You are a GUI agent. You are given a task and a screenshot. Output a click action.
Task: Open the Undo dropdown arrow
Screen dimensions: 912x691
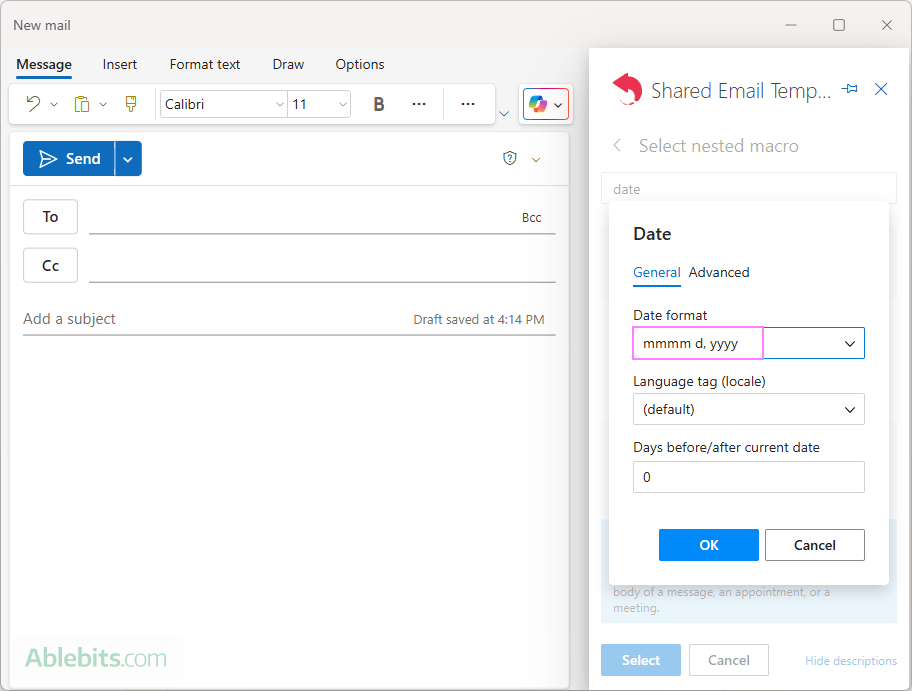54,105
